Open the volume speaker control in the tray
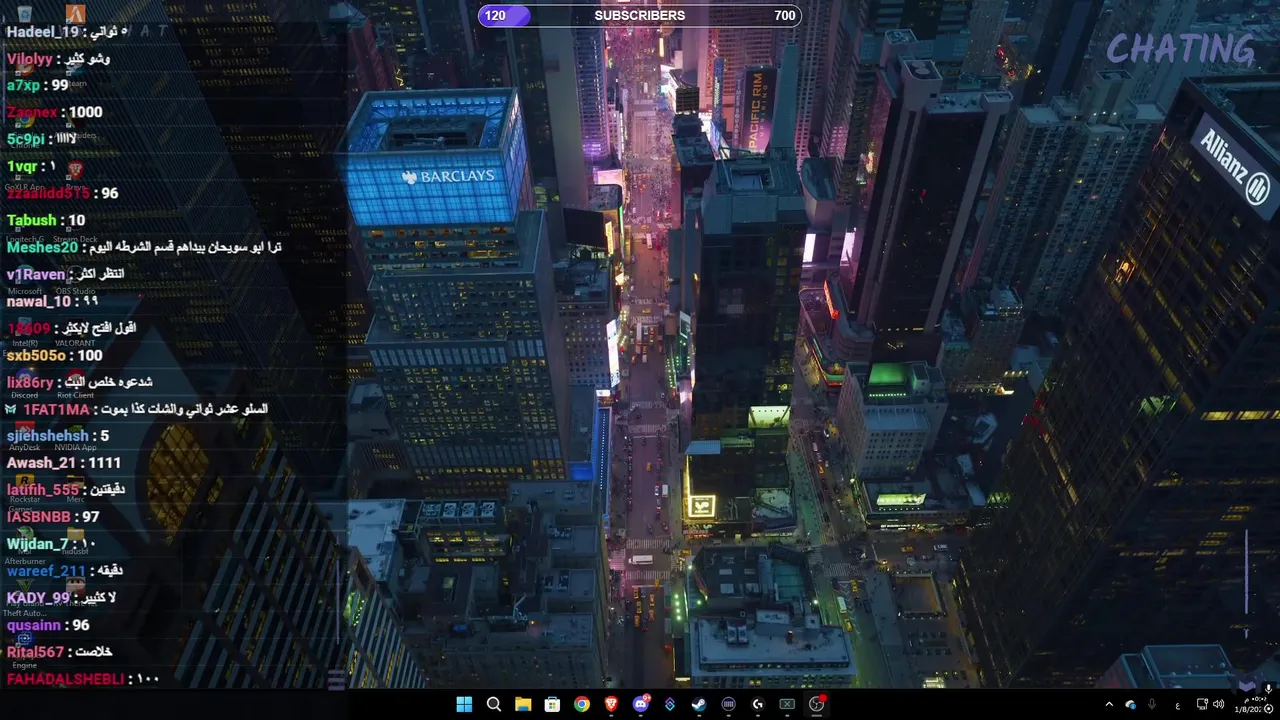 tap(1218, 704)
